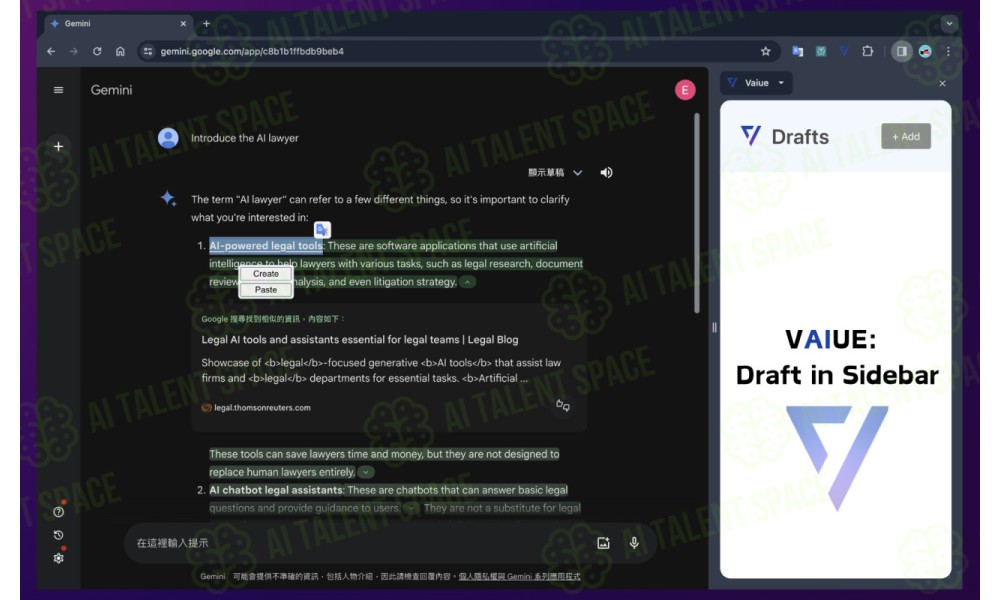The height and width of the screenshot is (600, 1000).
Task: Close the Vaiue side panel
Action: tap(943, 84)
